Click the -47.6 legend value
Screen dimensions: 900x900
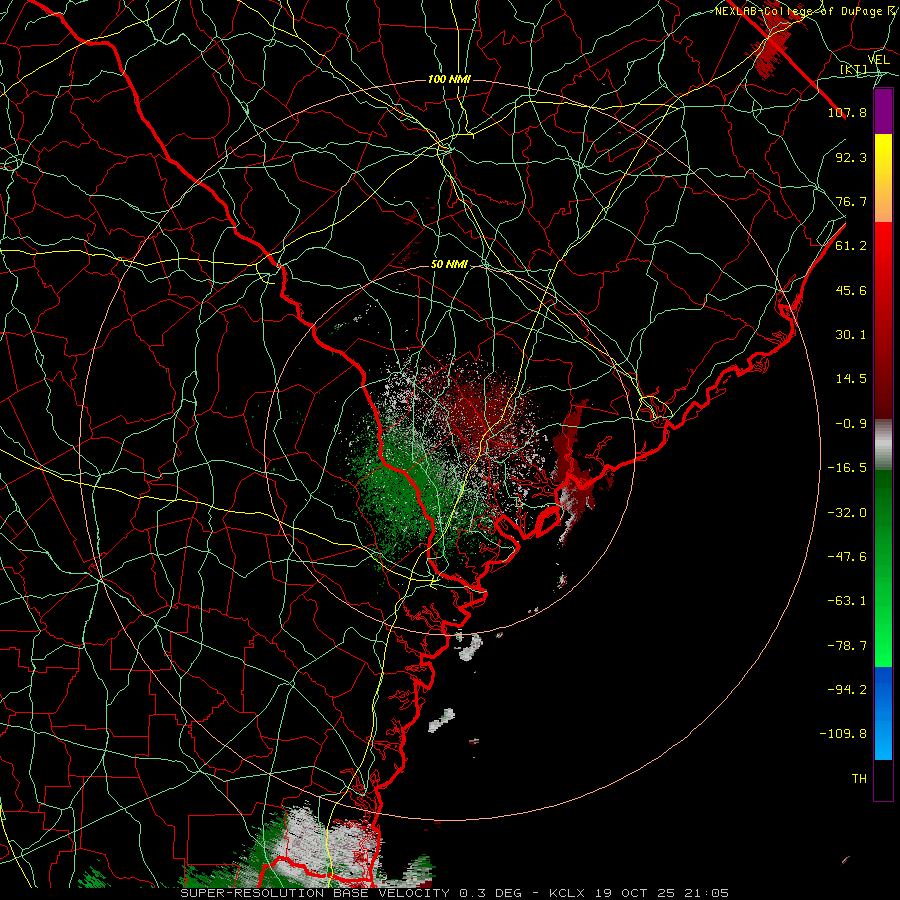pyautogui.click(x=847, y=557)
